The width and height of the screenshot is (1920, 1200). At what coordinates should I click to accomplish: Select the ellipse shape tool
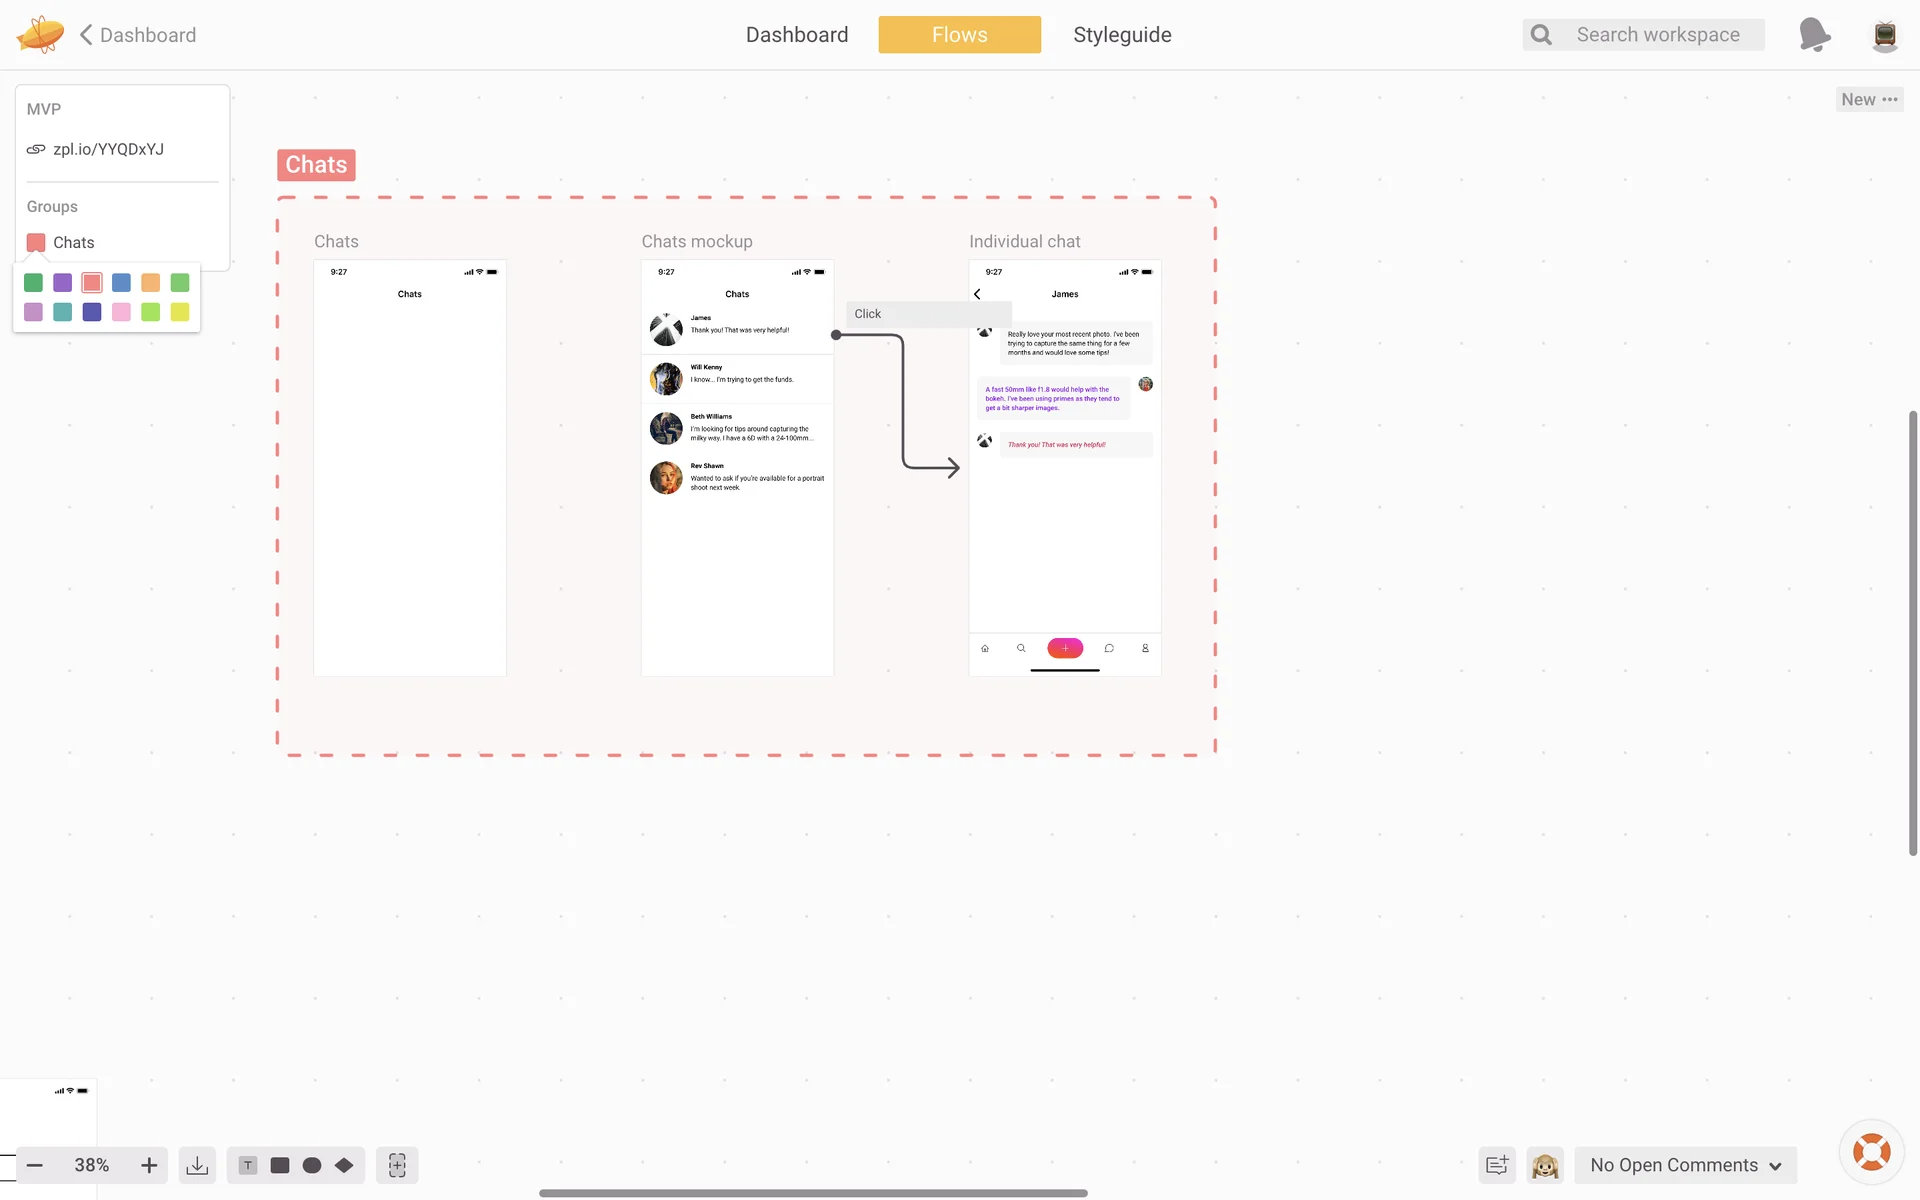pos(312,1165)
